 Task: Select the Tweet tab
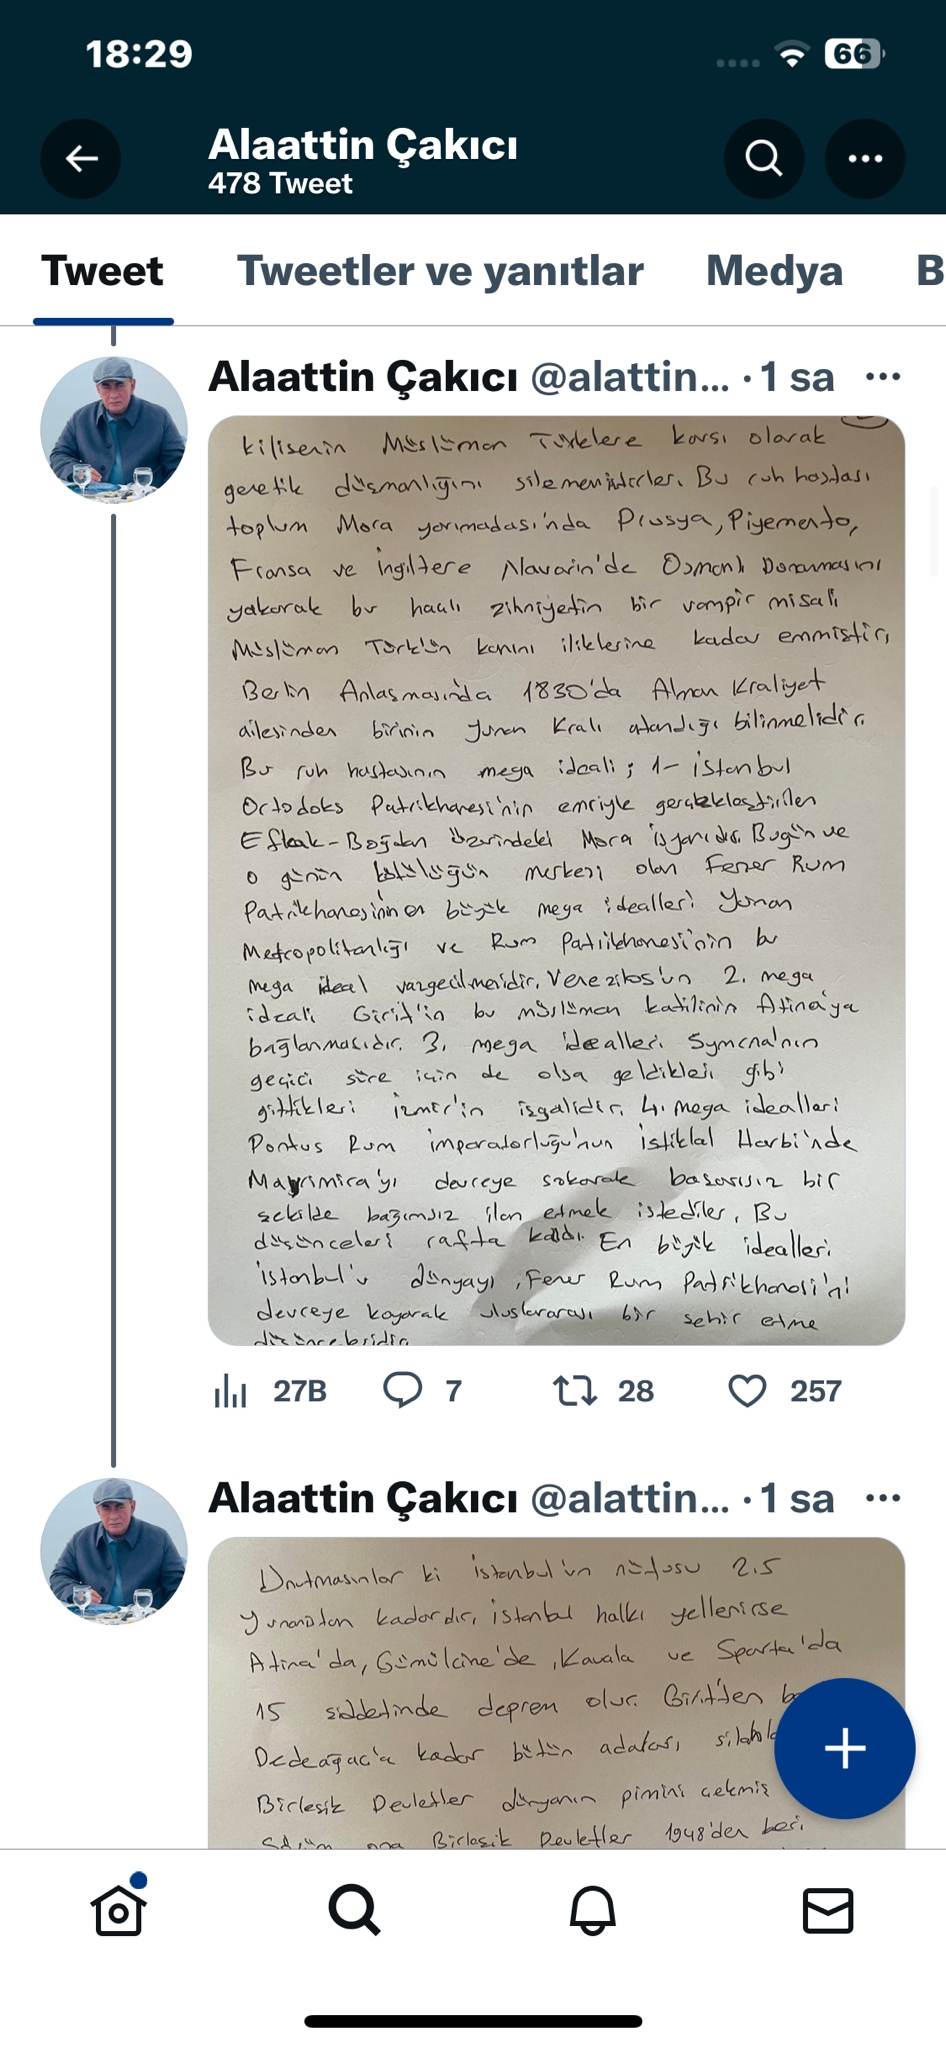coord(102,271)
